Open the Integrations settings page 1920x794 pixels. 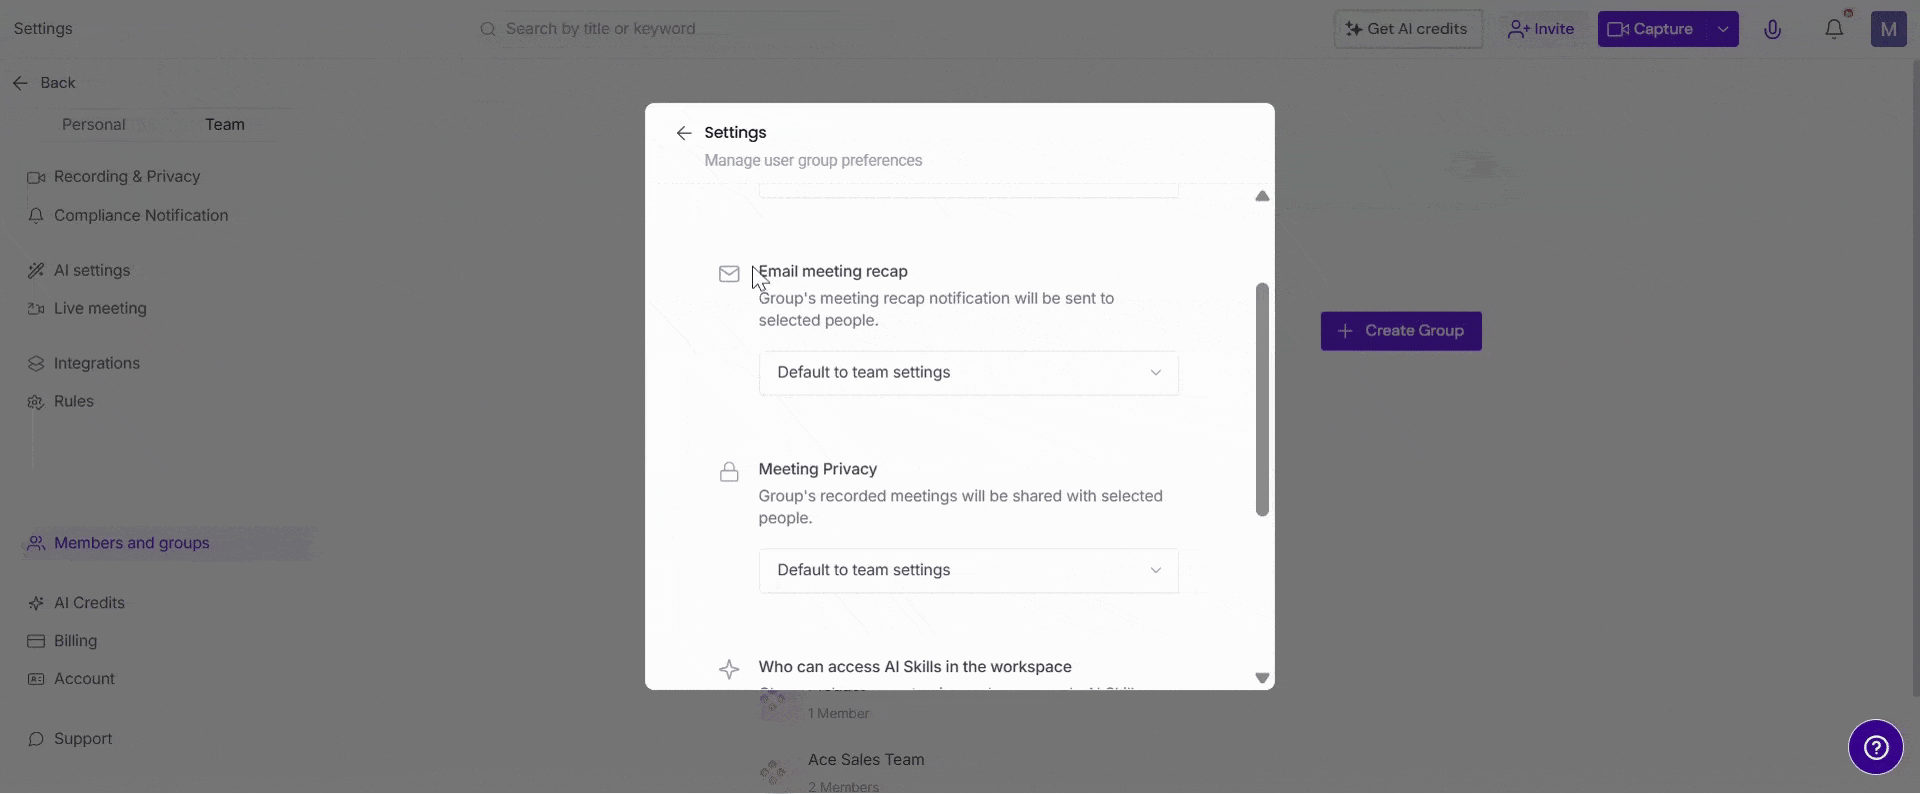click(97, 364)
